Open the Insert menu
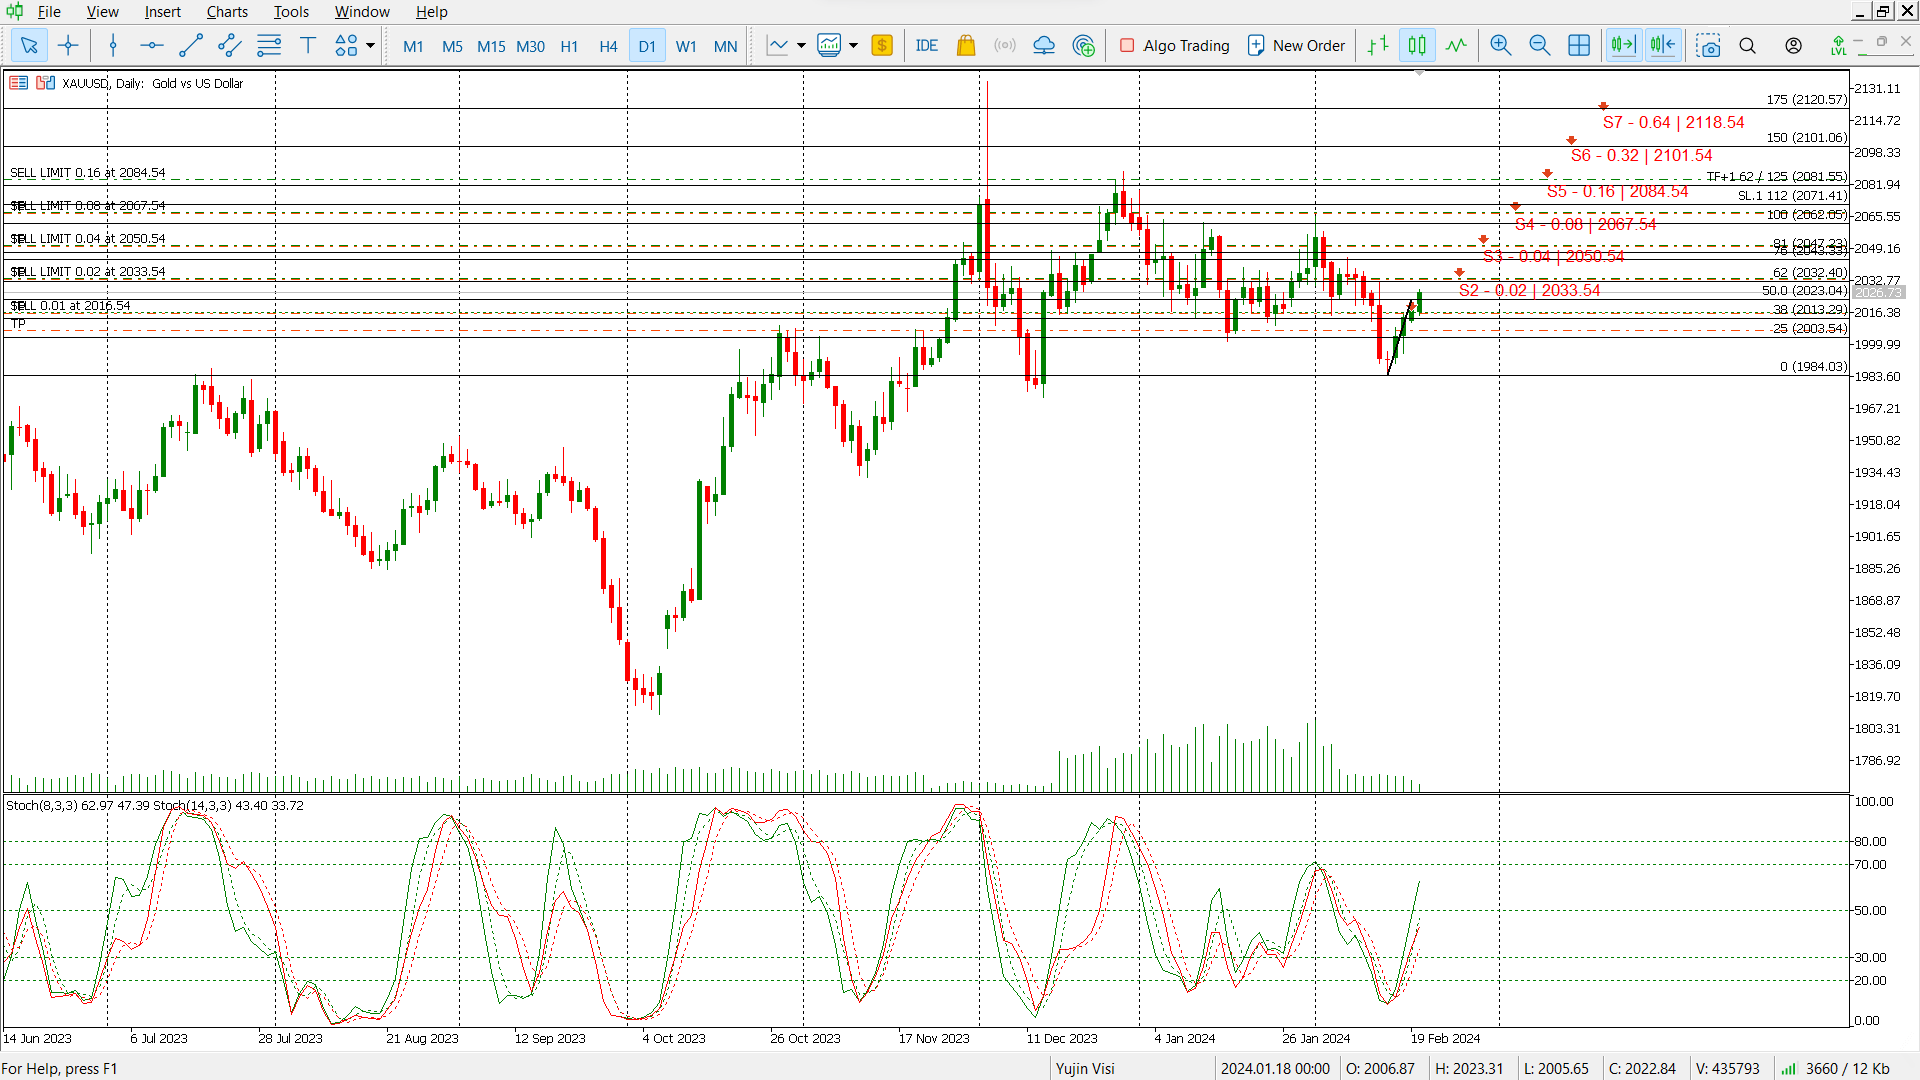Screen dimensions: 1920x1080 click(x=162, y=12)
